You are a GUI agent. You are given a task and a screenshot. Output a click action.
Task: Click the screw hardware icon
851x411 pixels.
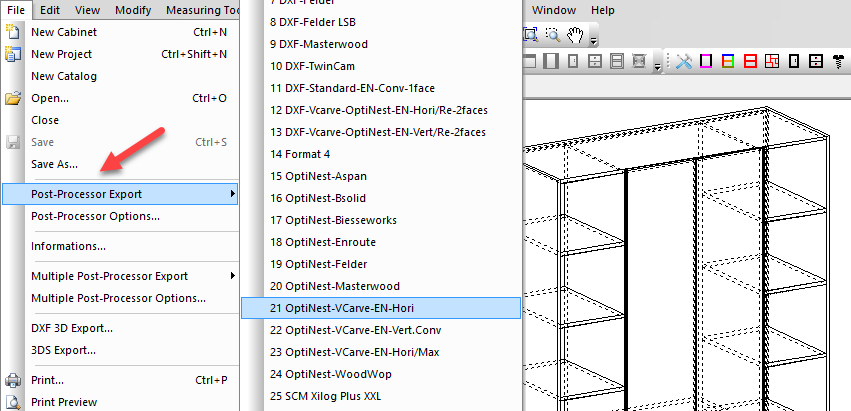(839, 61)
